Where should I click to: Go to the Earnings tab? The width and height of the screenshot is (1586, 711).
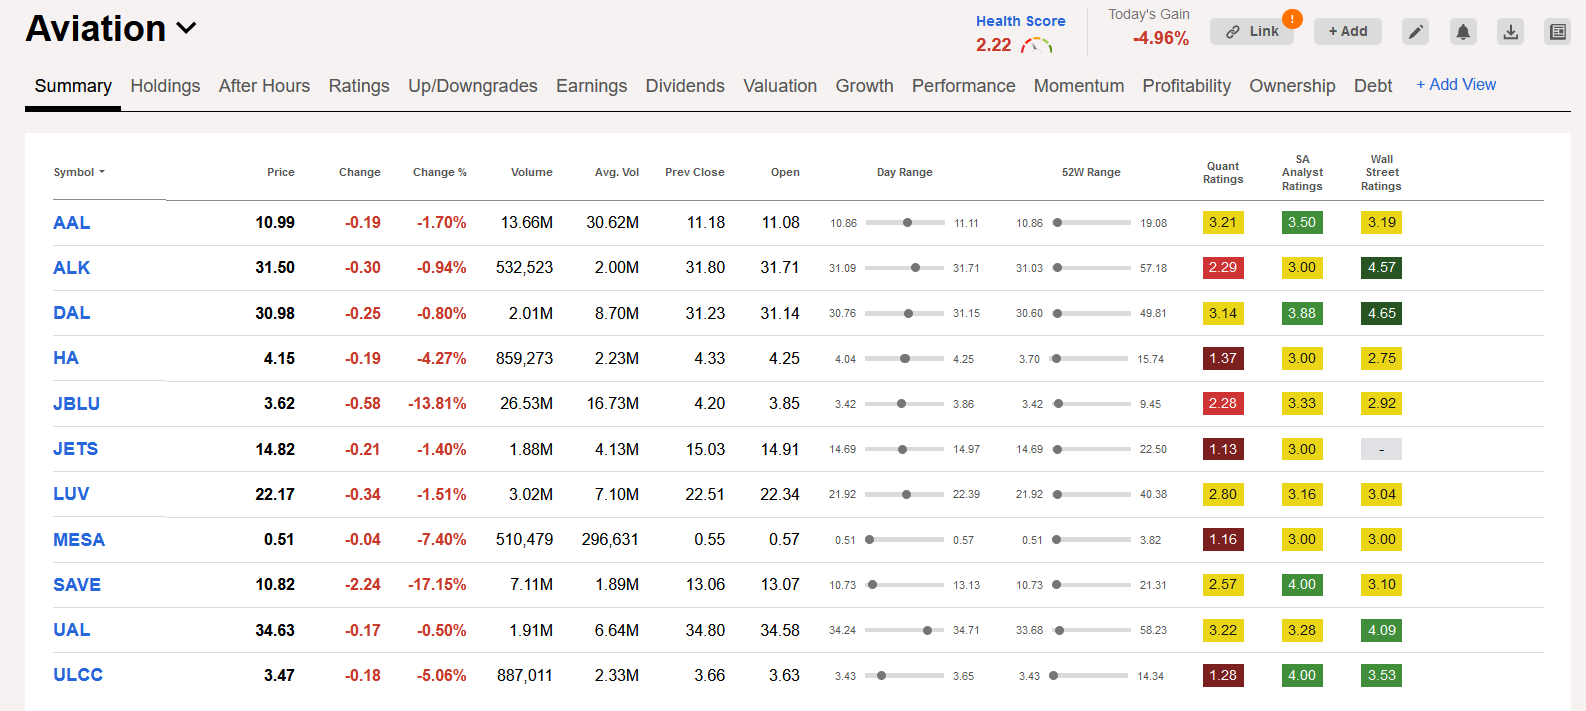pos(591,86)
